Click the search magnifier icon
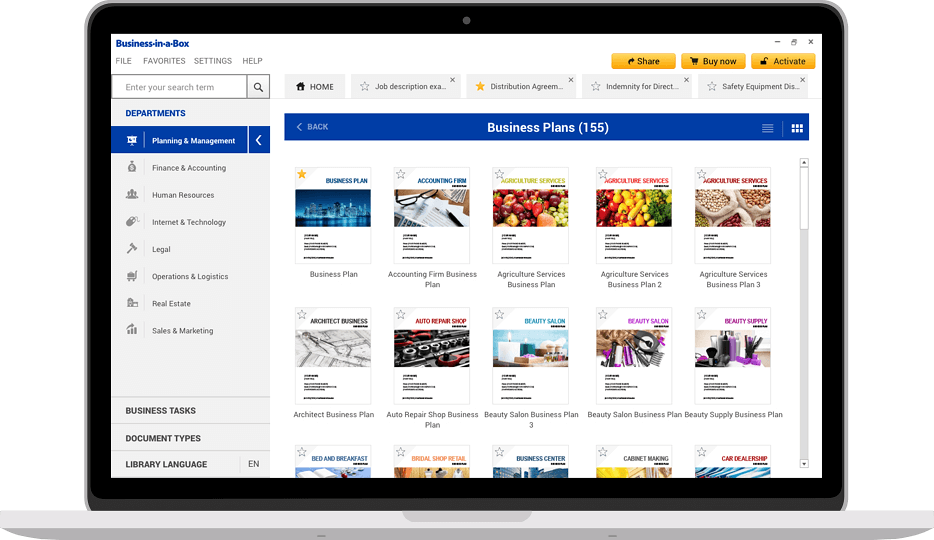The width and height of the screenshot is (934, 540). click(258, 87)
